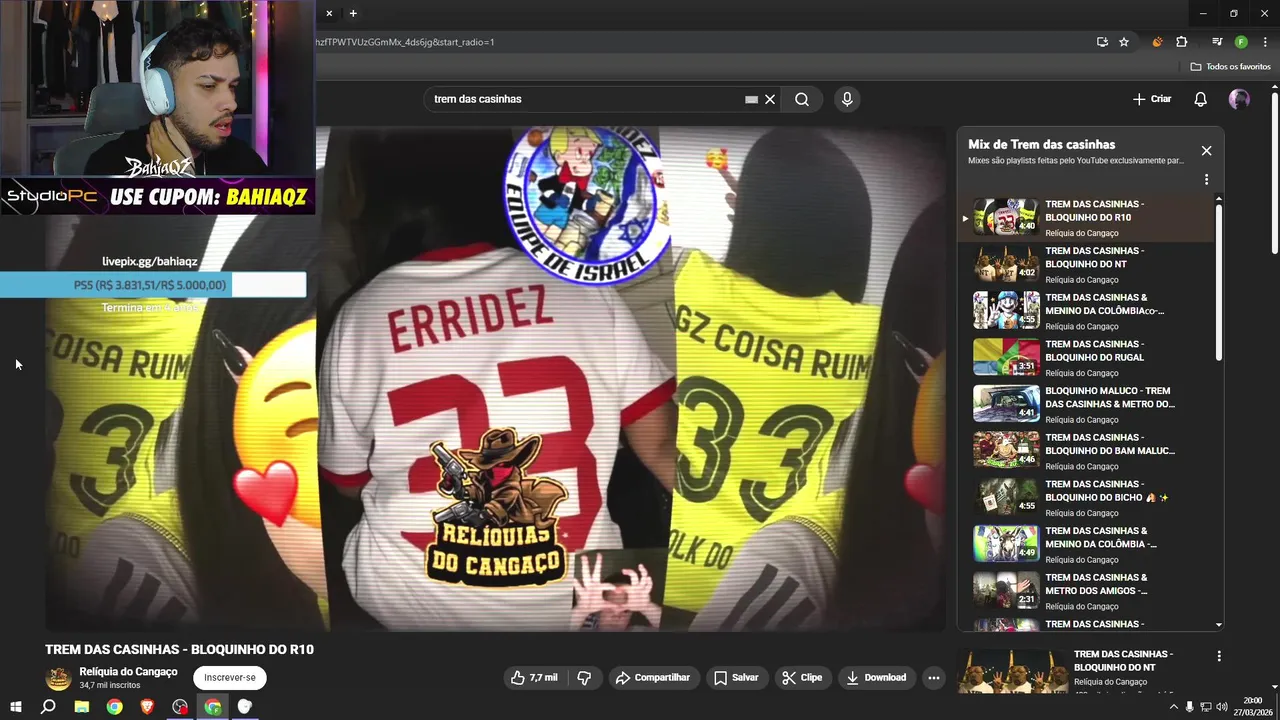Open the Relíquia do Cangaço channel avatar
This screenshot has width=1280, height=720.
(x=59, y=678)
